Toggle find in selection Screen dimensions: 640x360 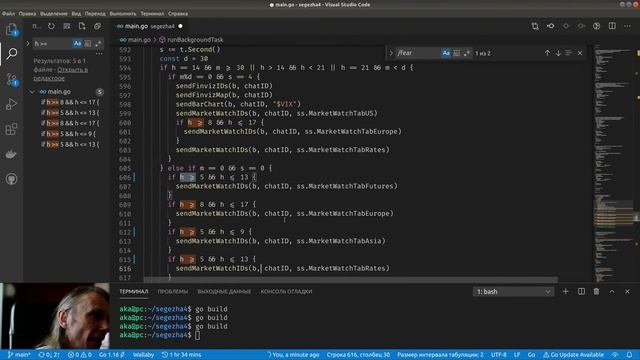(569, 53)
